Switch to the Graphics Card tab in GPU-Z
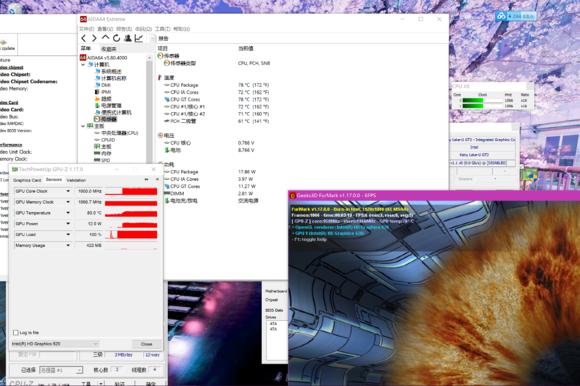The width and height of the screenshot is (580, 386). tap(27, 180)
